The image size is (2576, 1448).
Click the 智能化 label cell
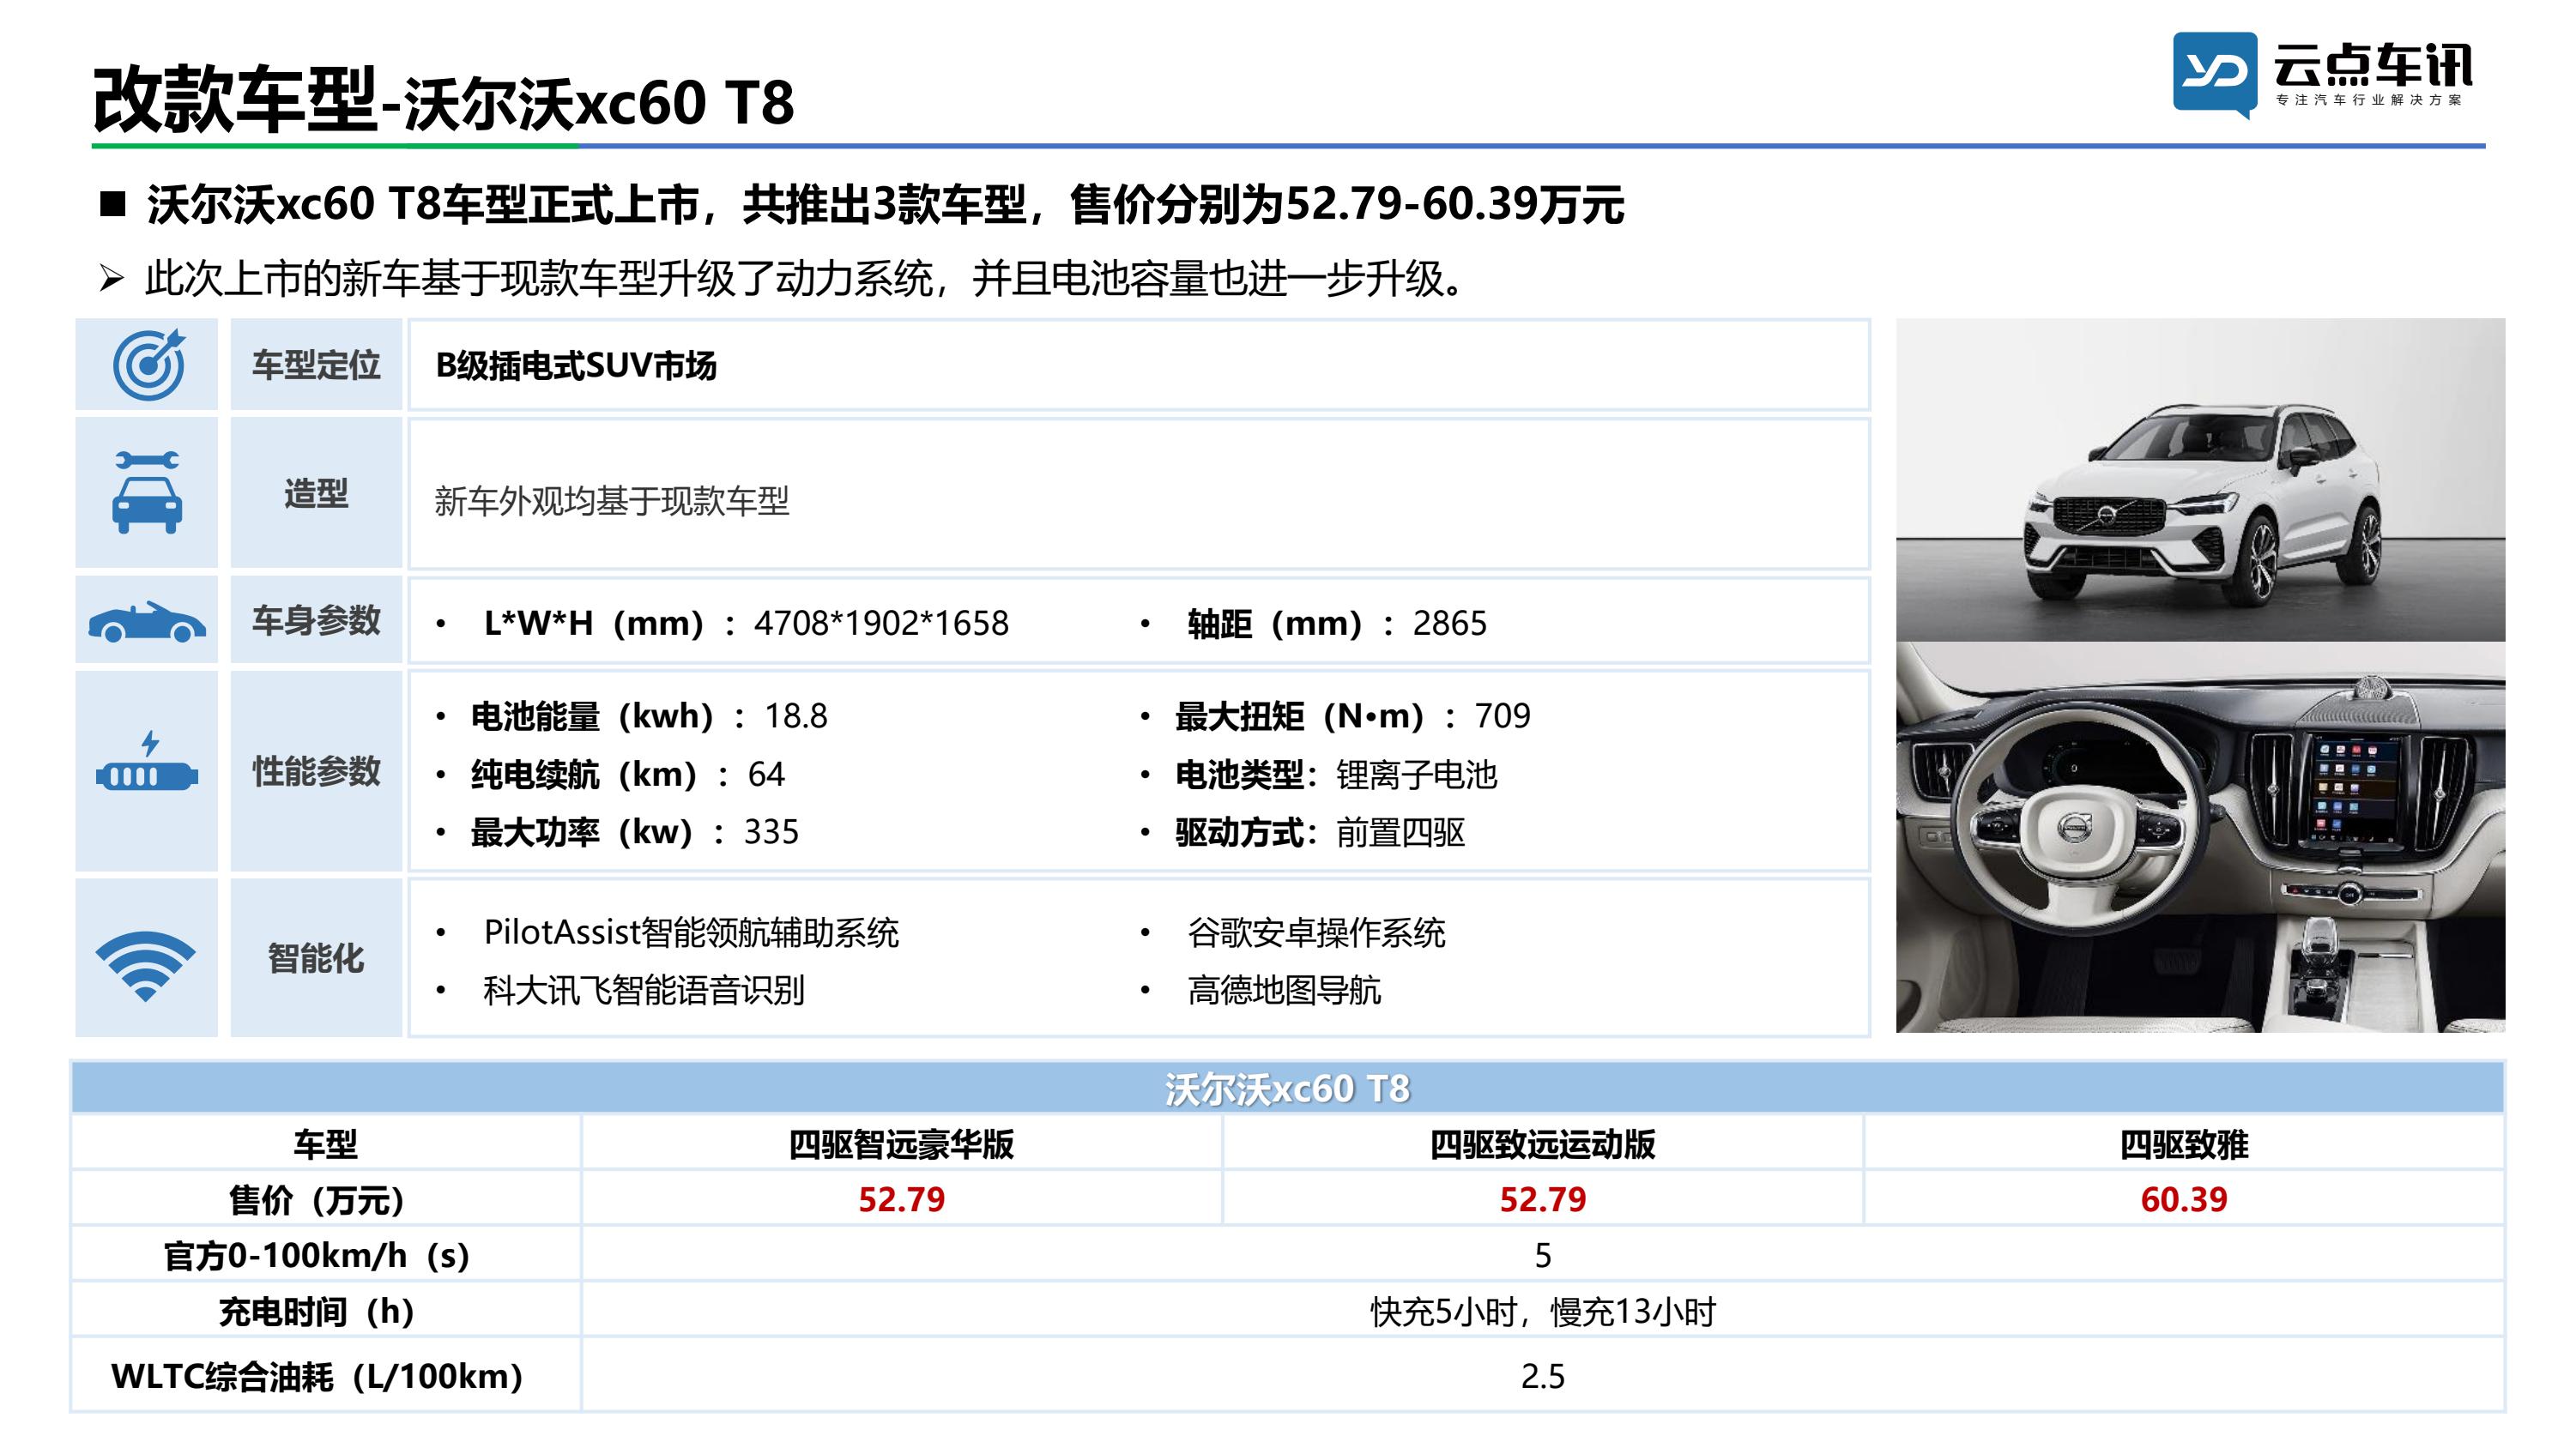pyautogui.click(x=316, y=958)
